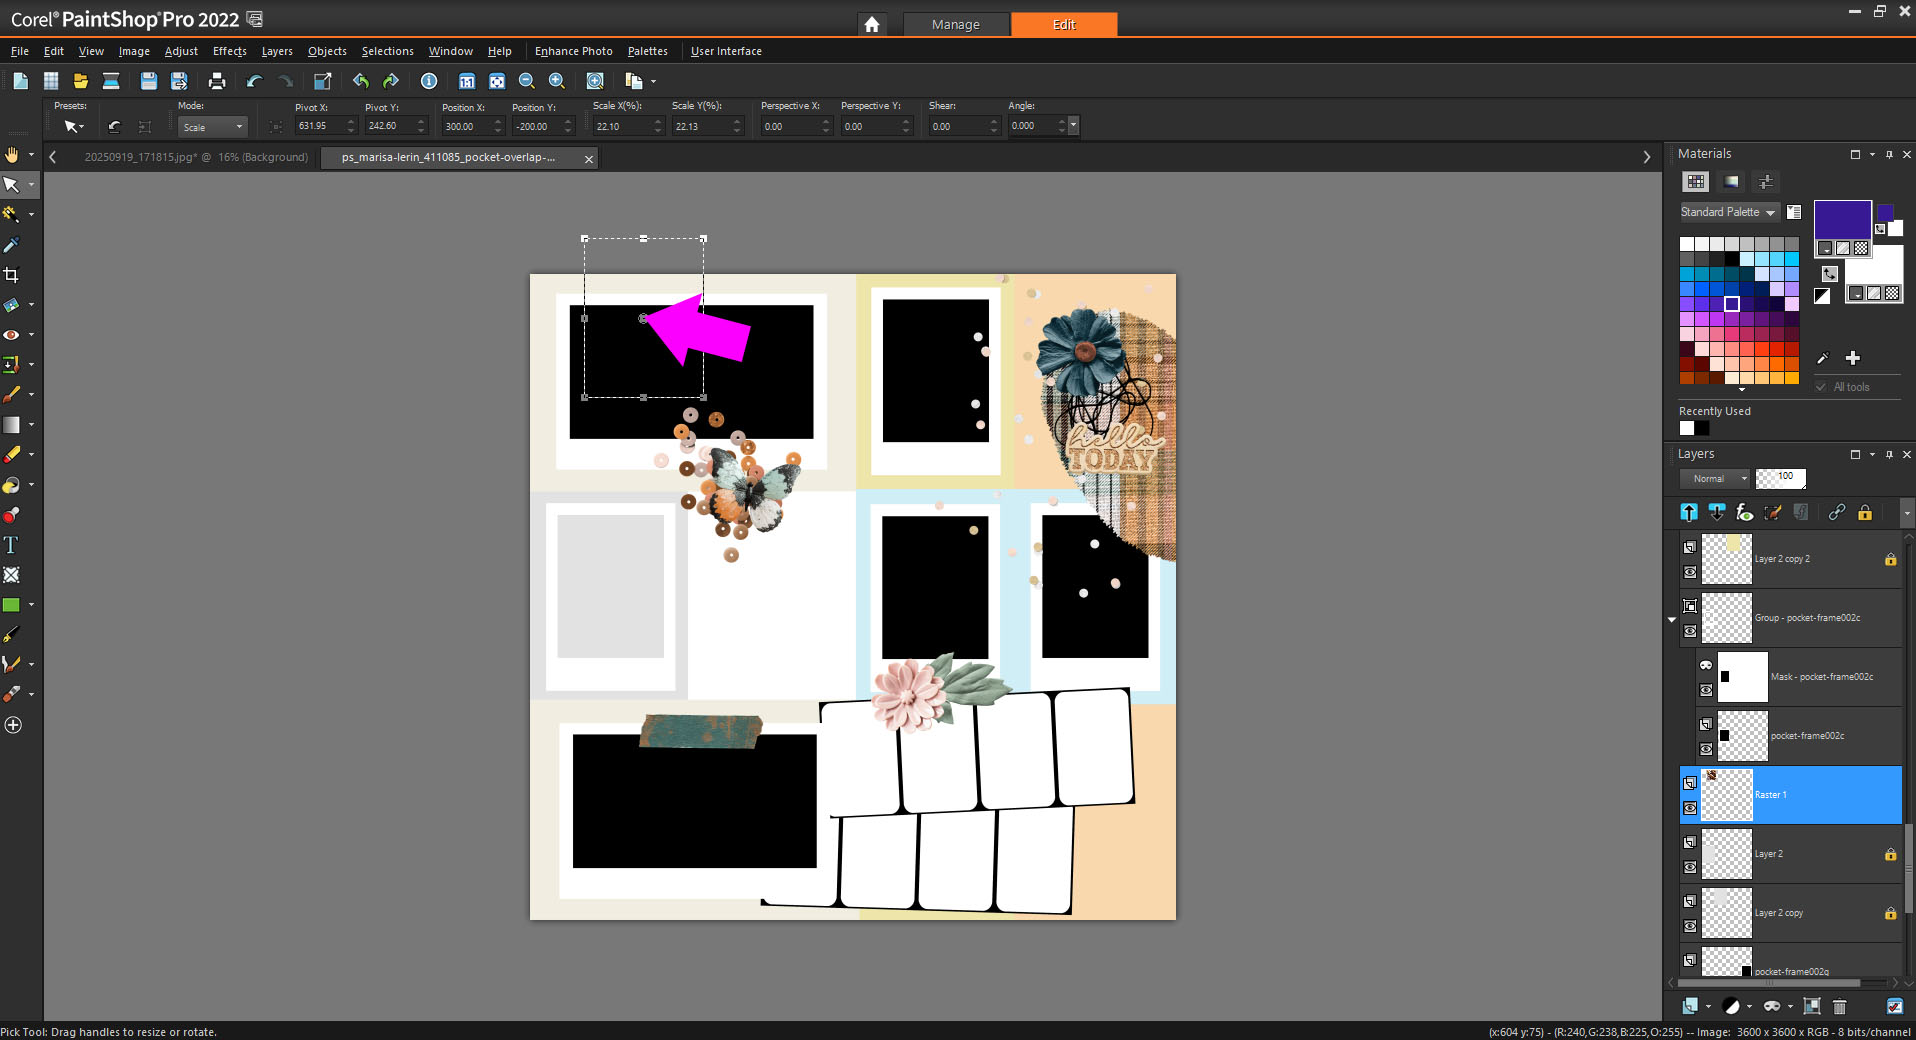Toggle visibility of Layer 2 copy 2
Viewport: 1916px width, 1040px height.
click(x=1690, y=573)
